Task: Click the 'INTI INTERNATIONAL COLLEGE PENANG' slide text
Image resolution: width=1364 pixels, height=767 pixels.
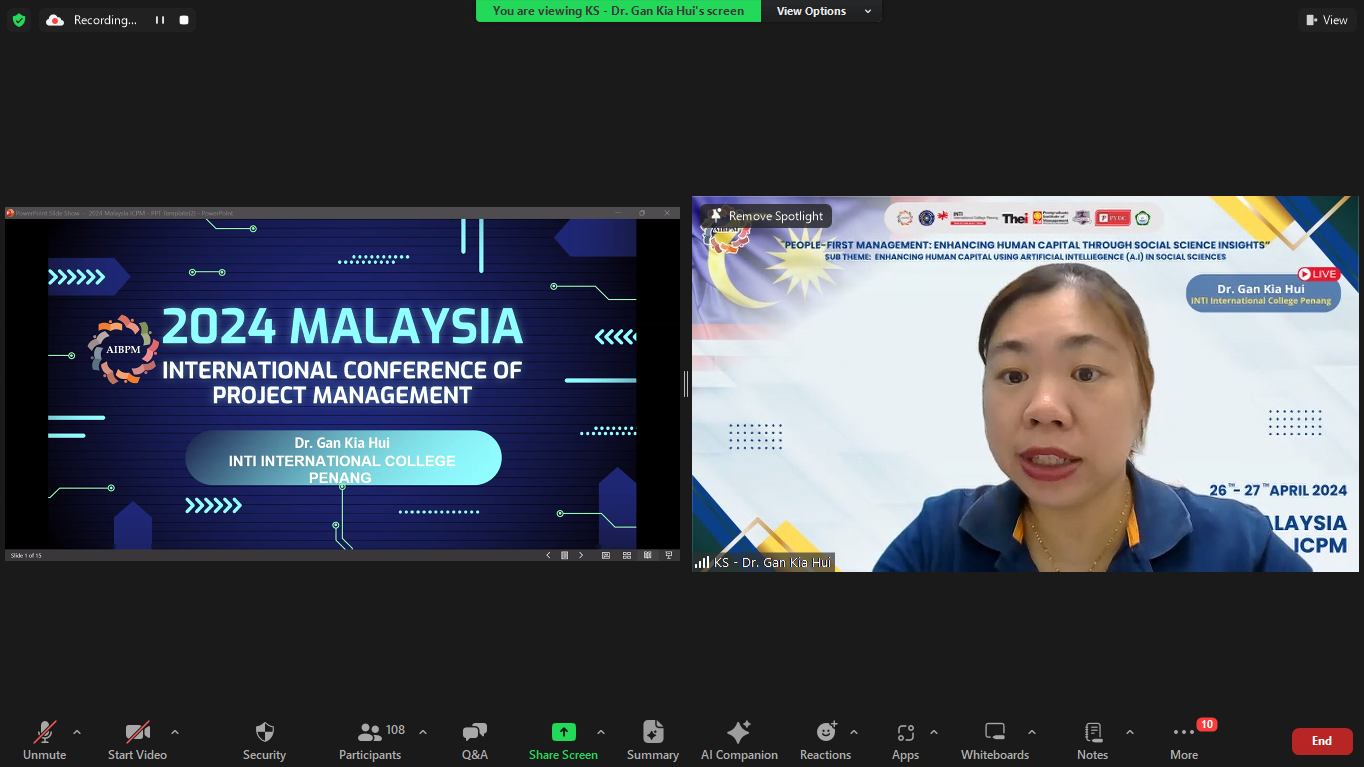Action: click(342, 469)
